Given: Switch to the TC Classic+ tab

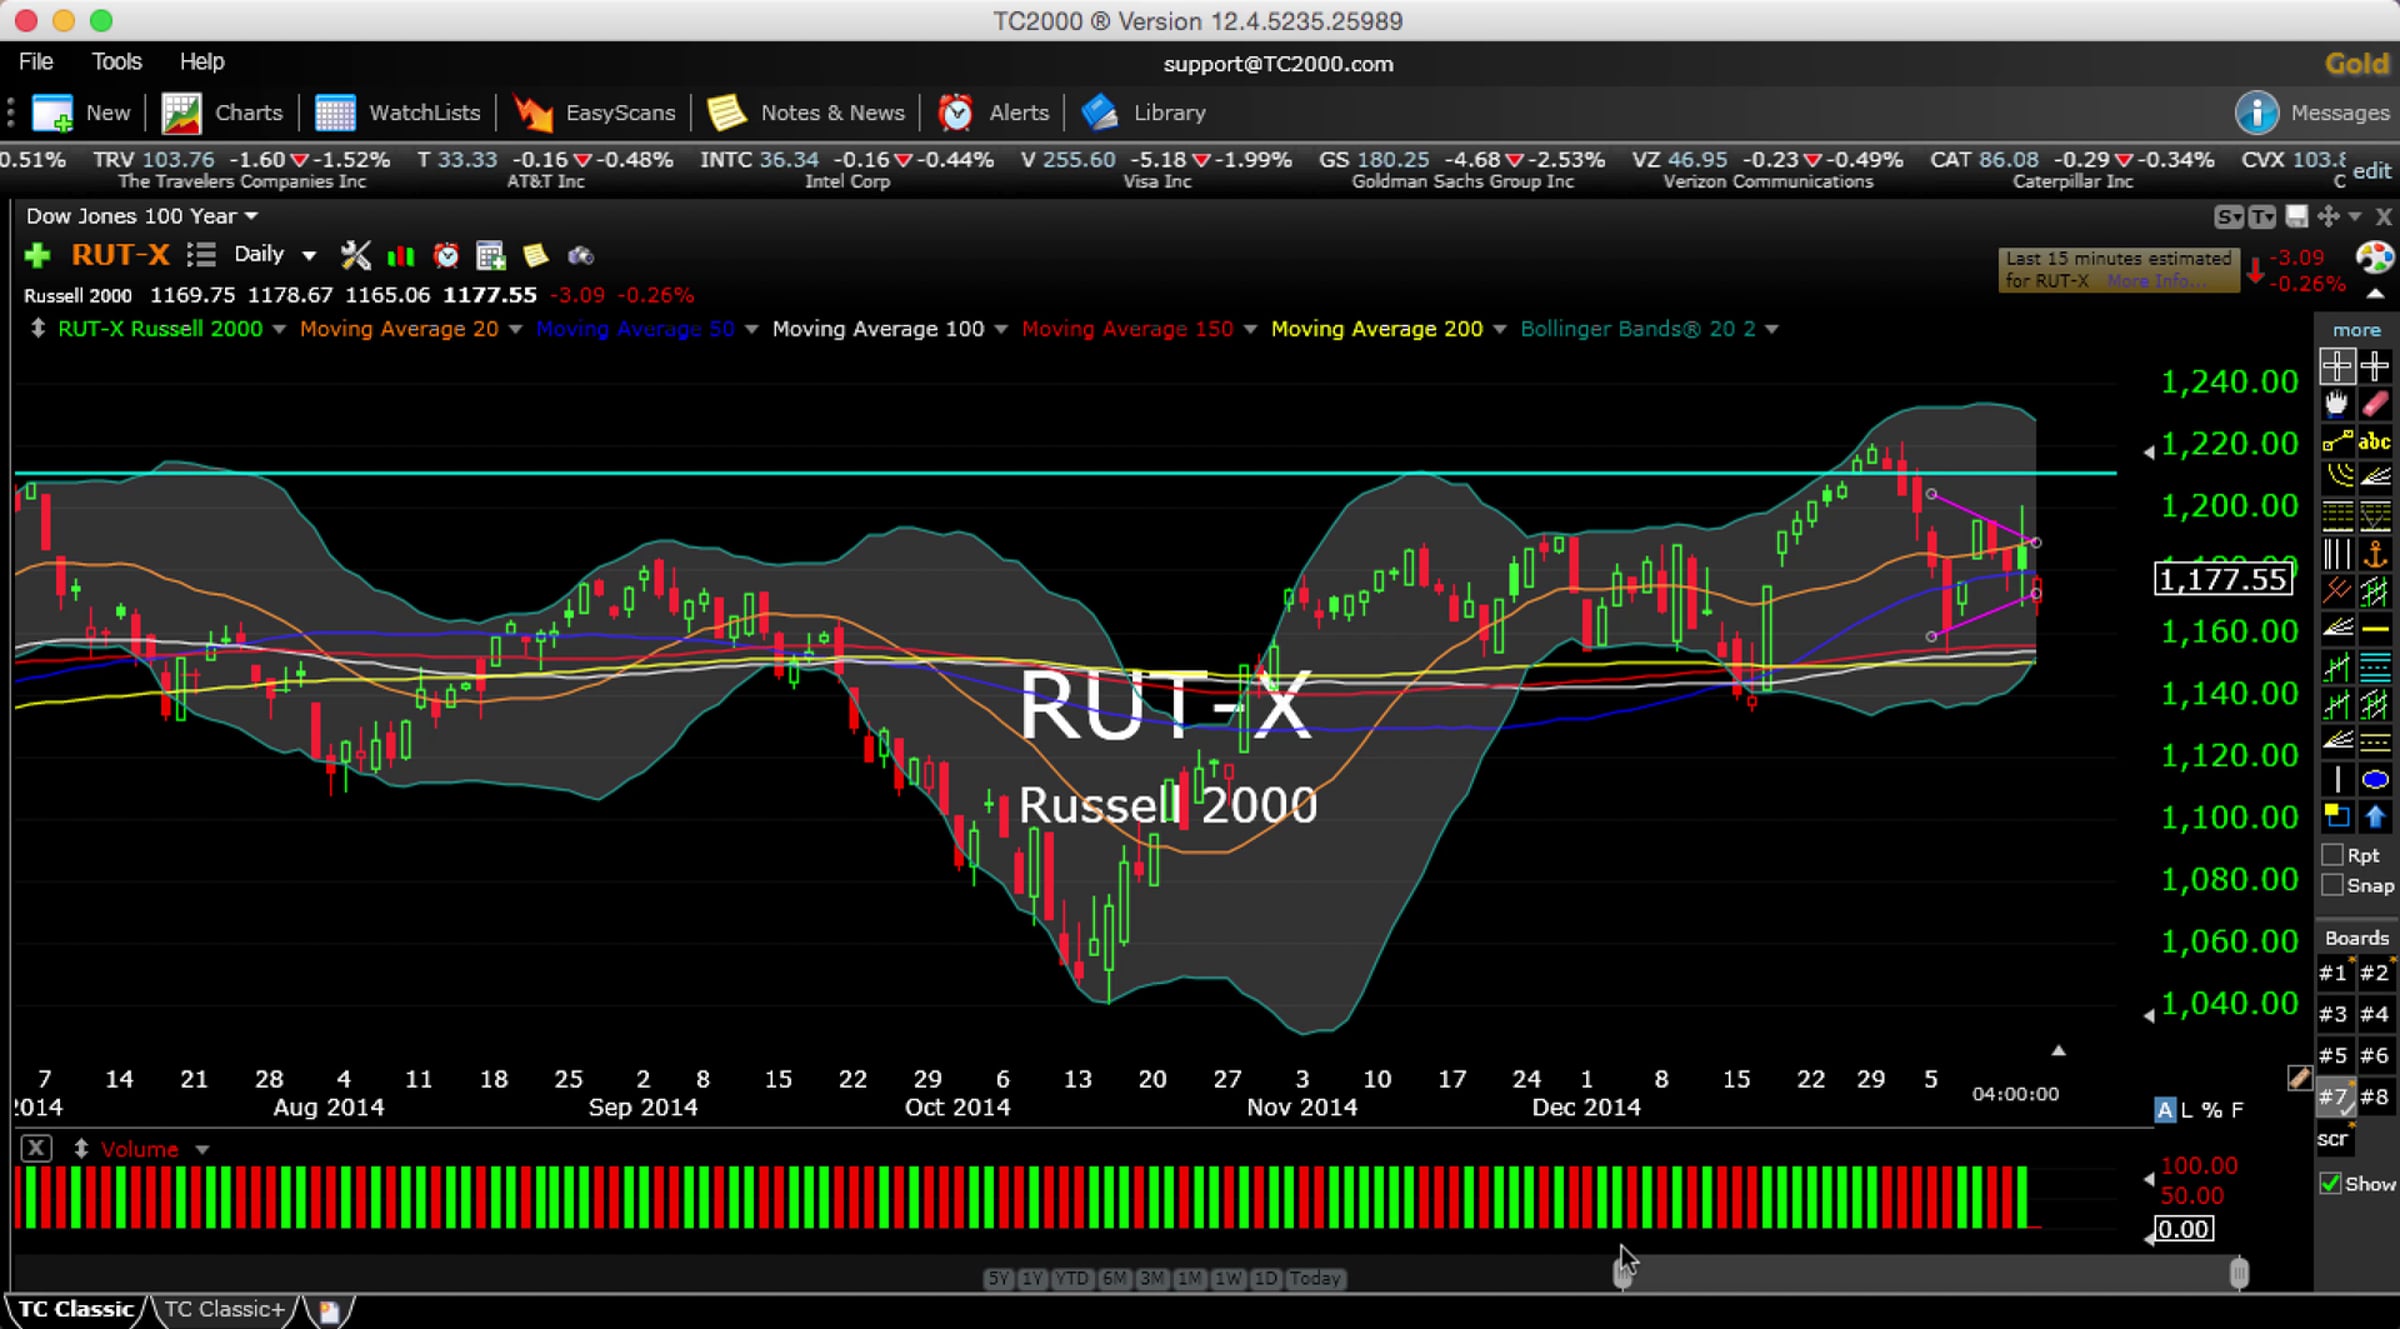Looking at the screenshot, I should (x=224, y=1309).
